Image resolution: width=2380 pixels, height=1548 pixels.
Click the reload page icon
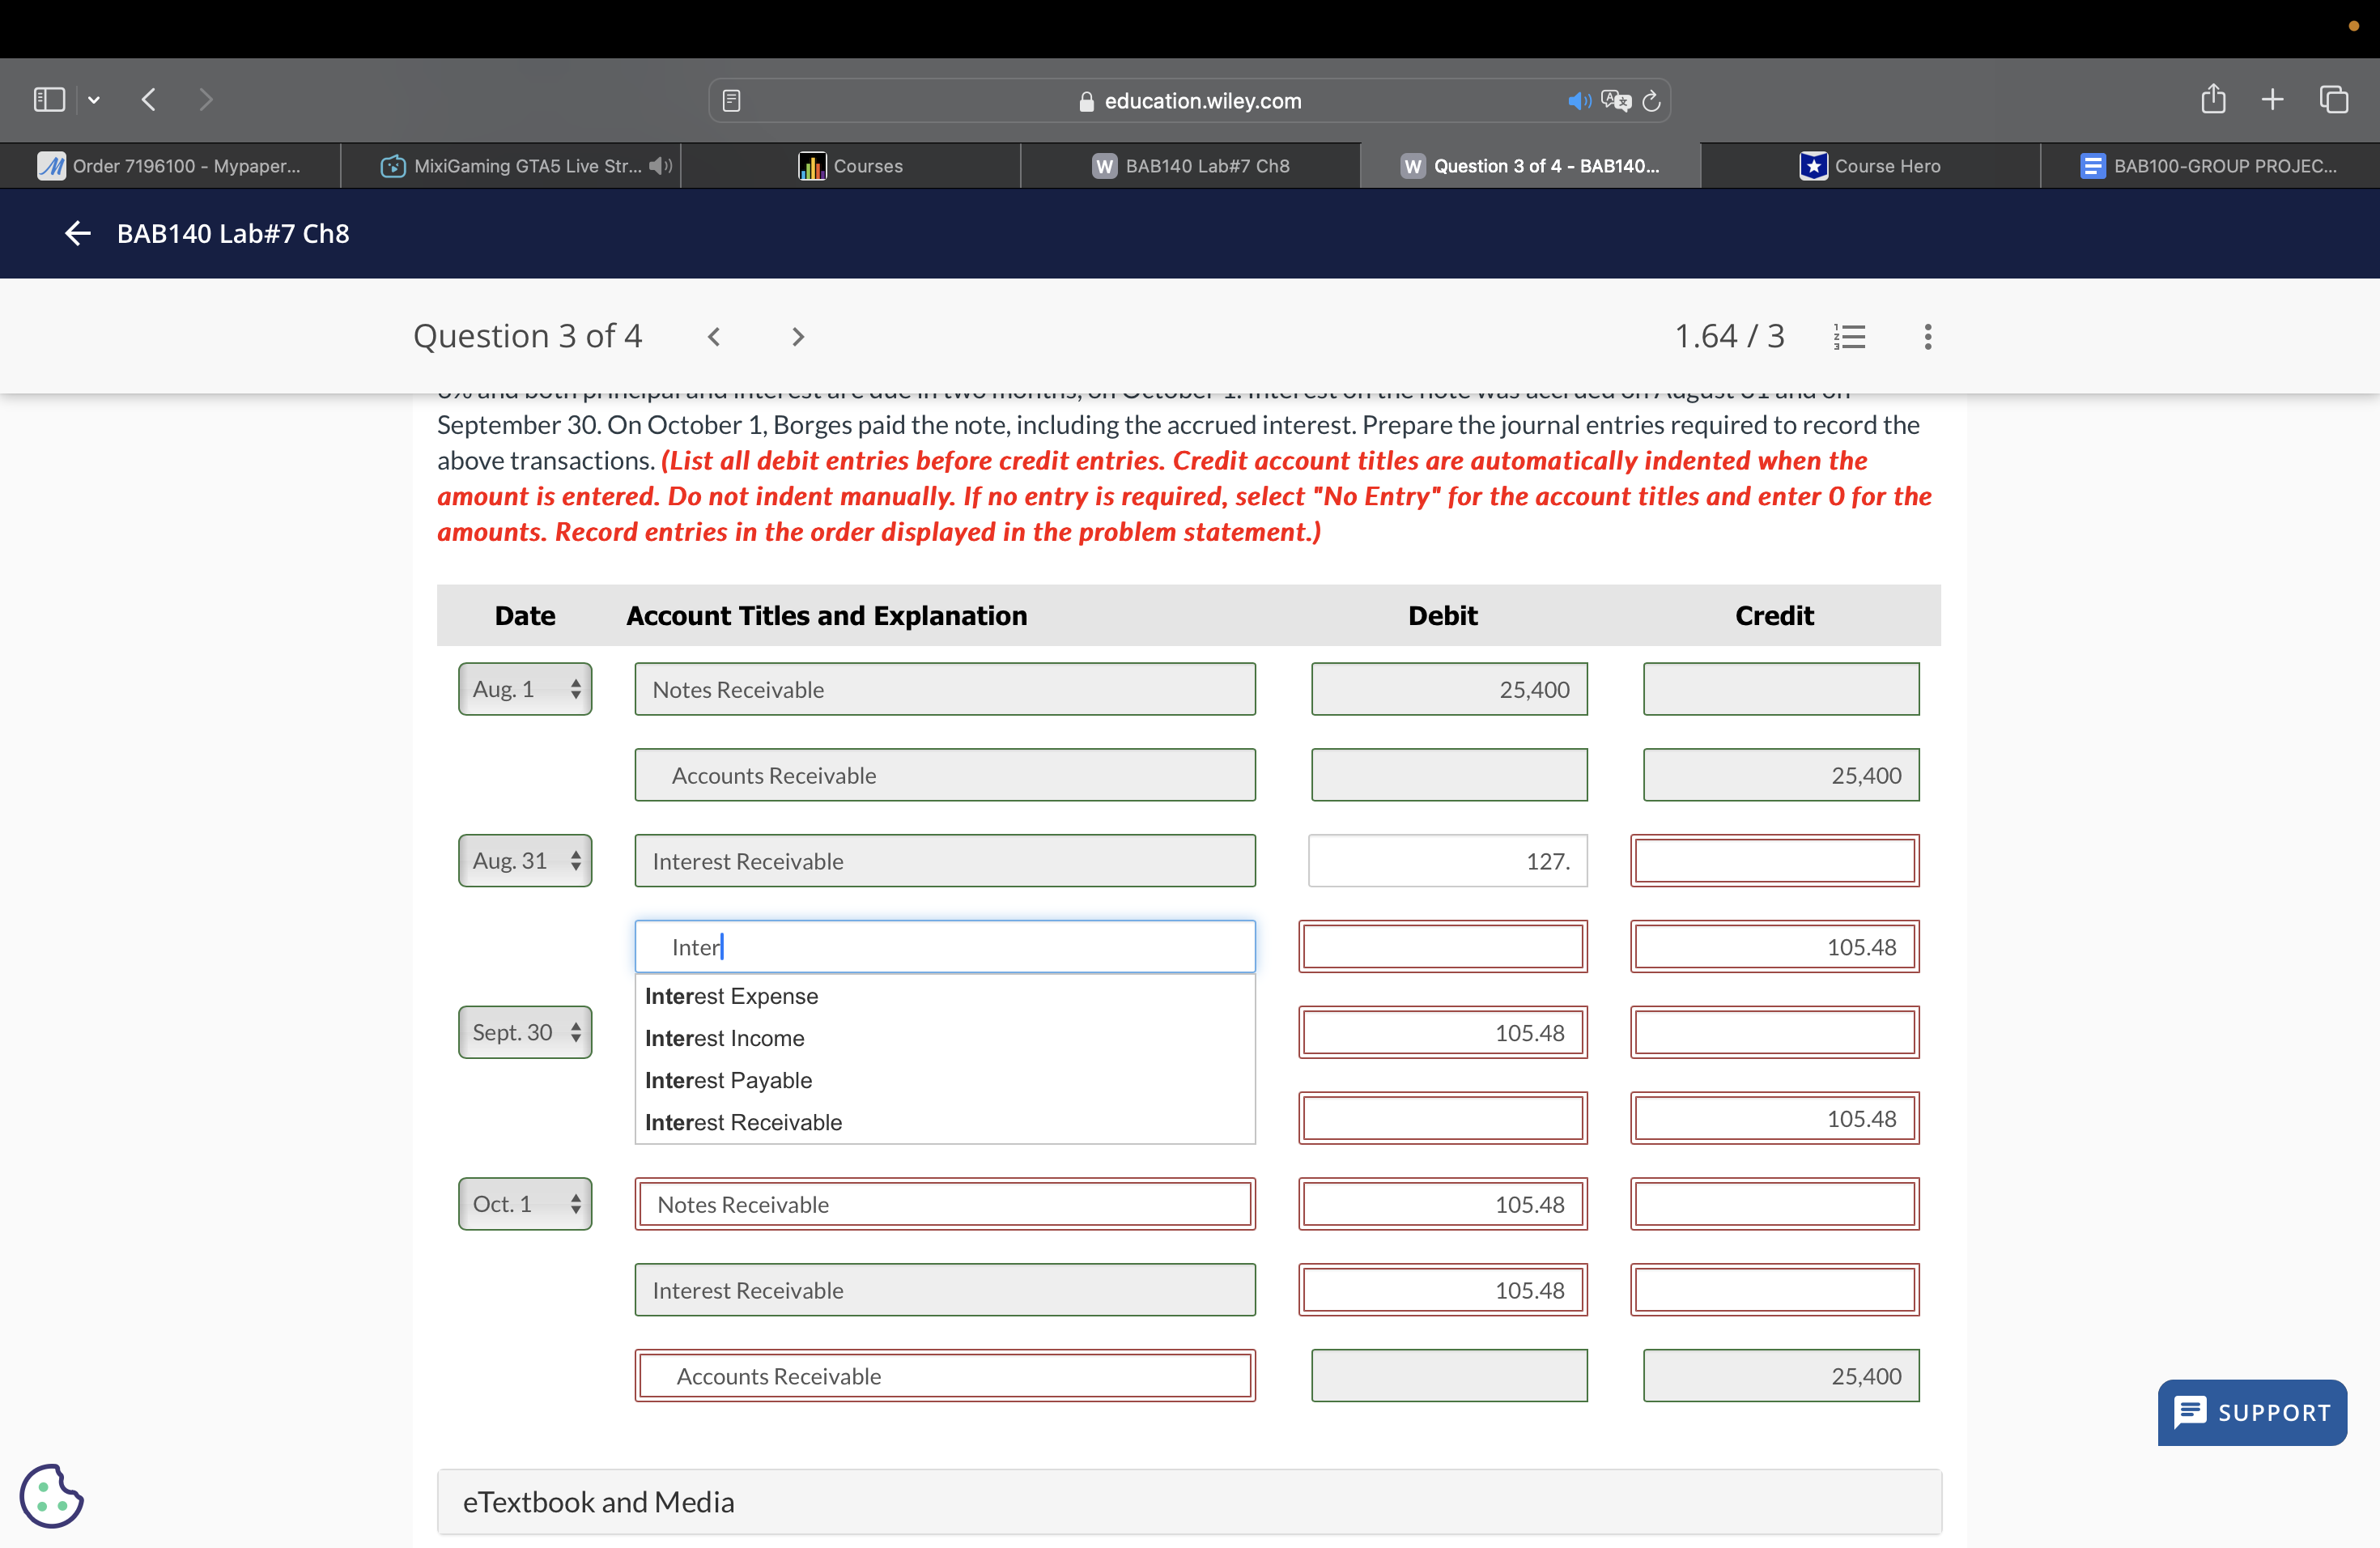pyautogui.click(x=1651, y=101)
